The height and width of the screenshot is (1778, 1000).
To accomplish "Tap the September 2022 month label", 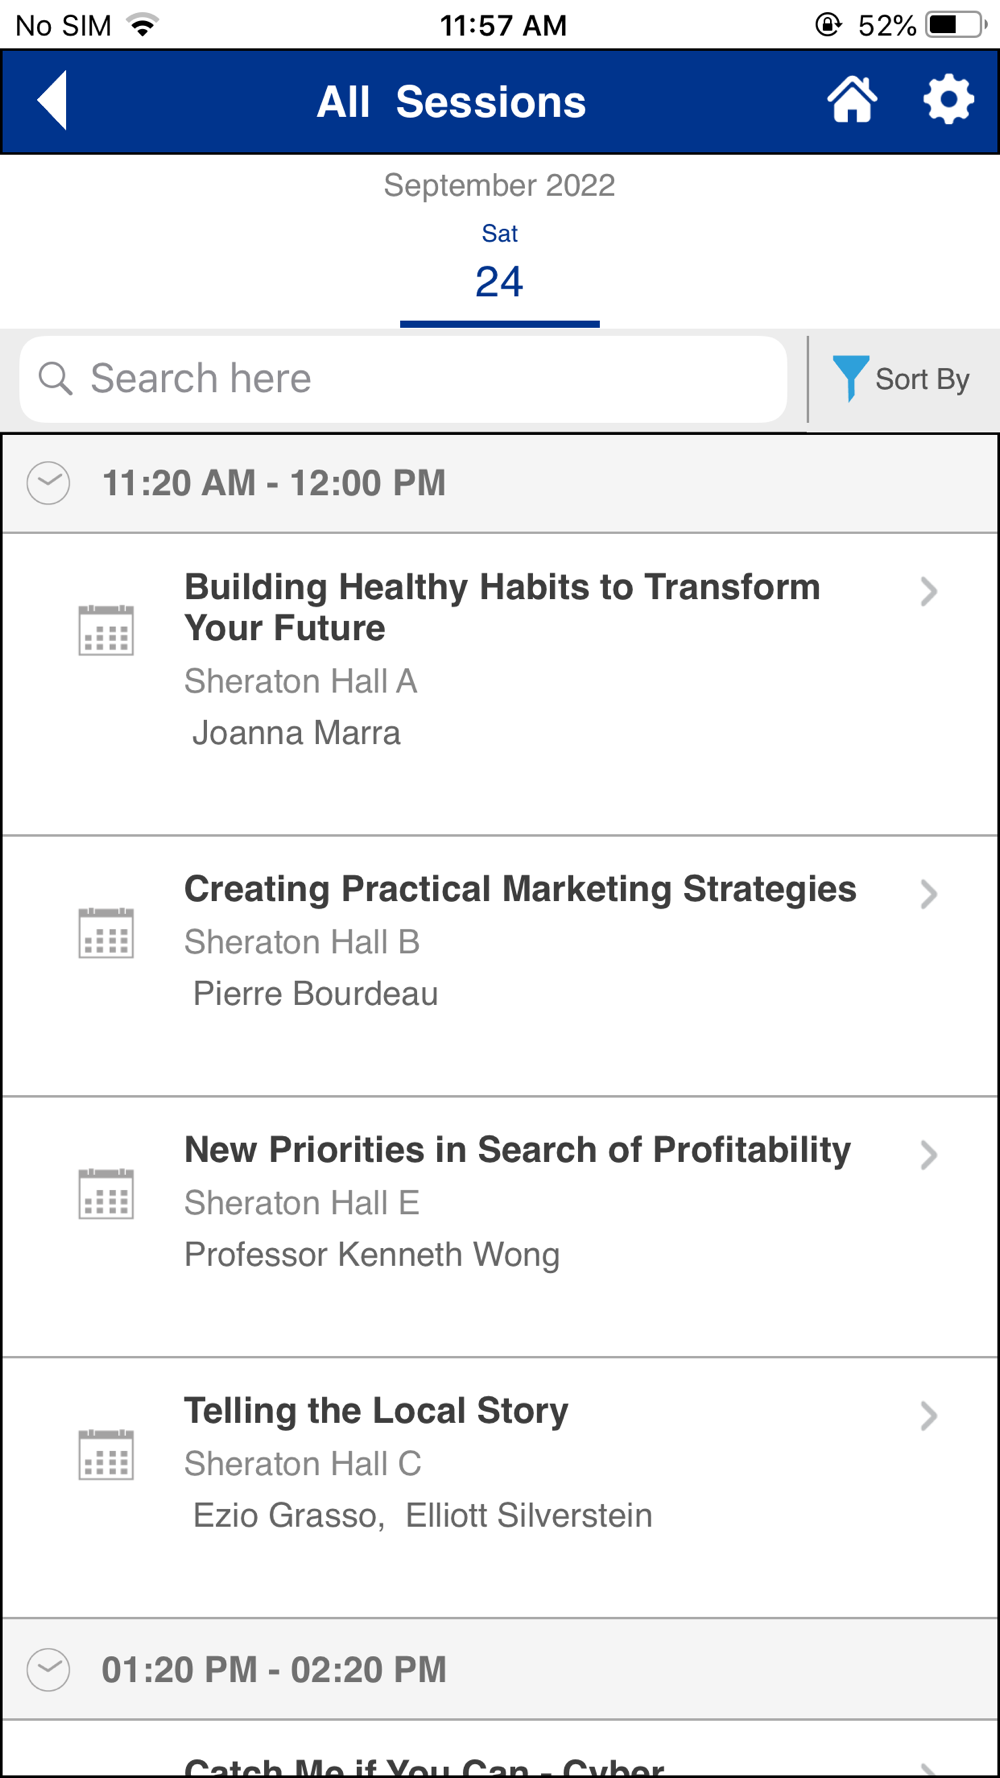I will [x=500, y=185].
